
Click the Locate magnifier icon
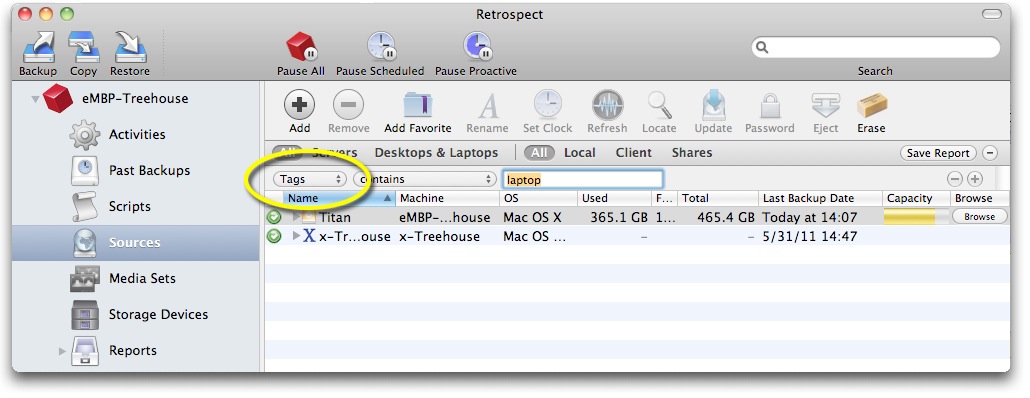(659, 104)
